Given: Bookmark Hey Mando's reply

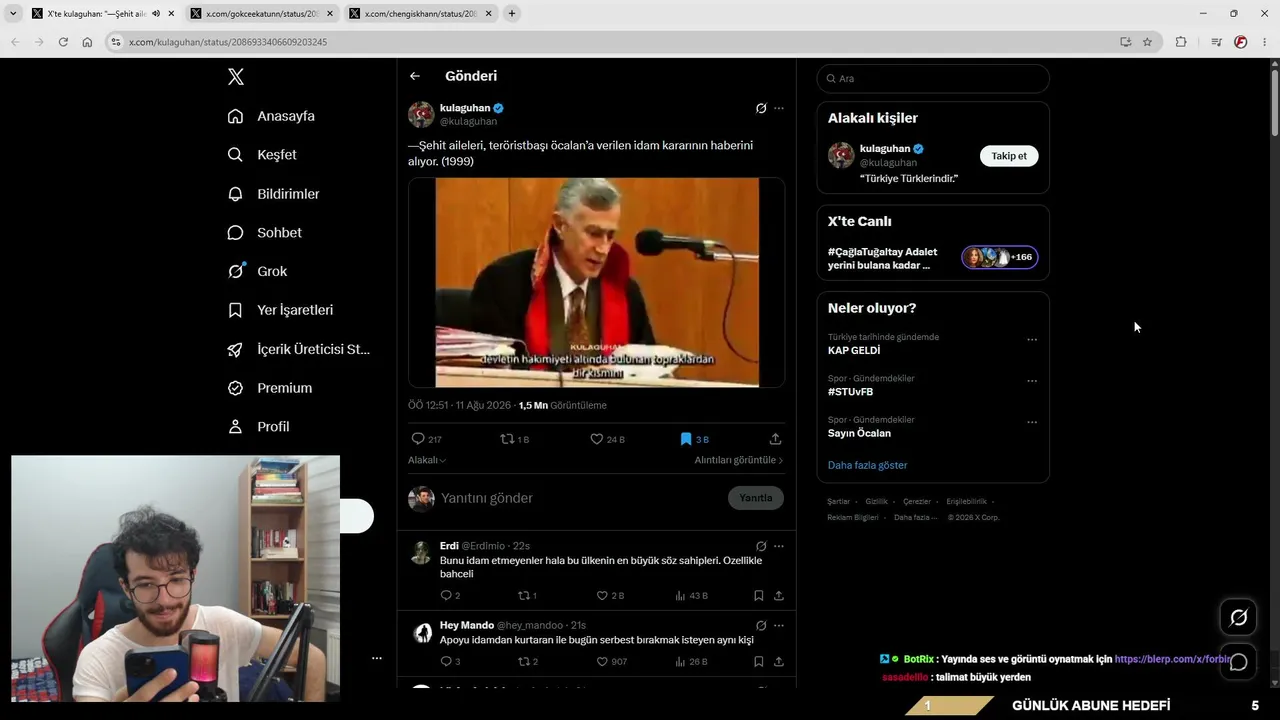Looking at the screenshot, I should (758, 662).
